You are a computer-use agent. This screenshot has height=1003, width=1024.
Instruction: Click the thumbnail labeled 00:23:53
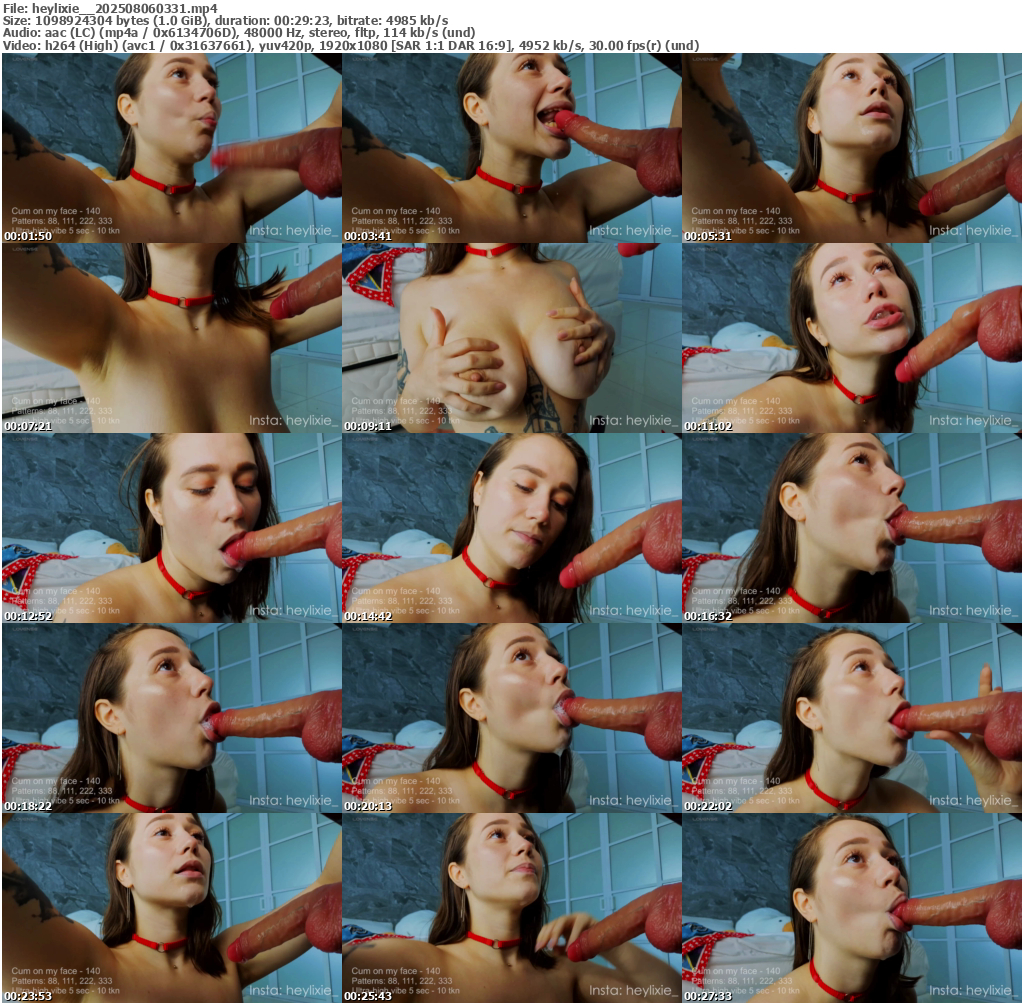coord(171,908)
